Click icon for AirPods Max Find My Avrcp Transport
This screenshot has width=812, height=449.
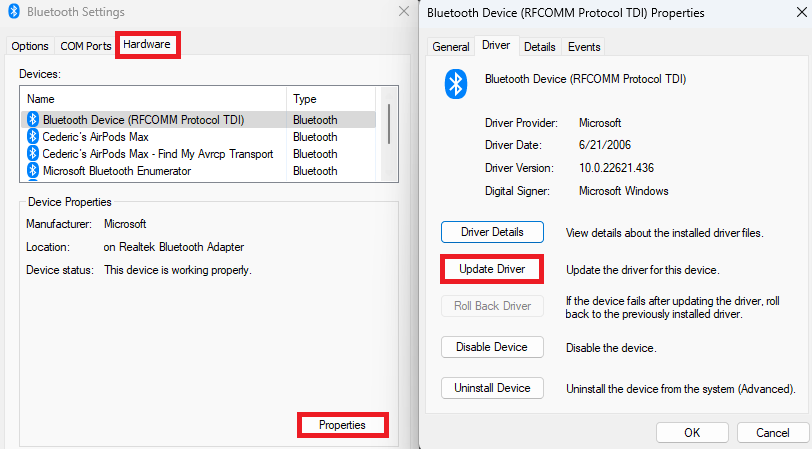pyautogui.click(x=33, y=154)
